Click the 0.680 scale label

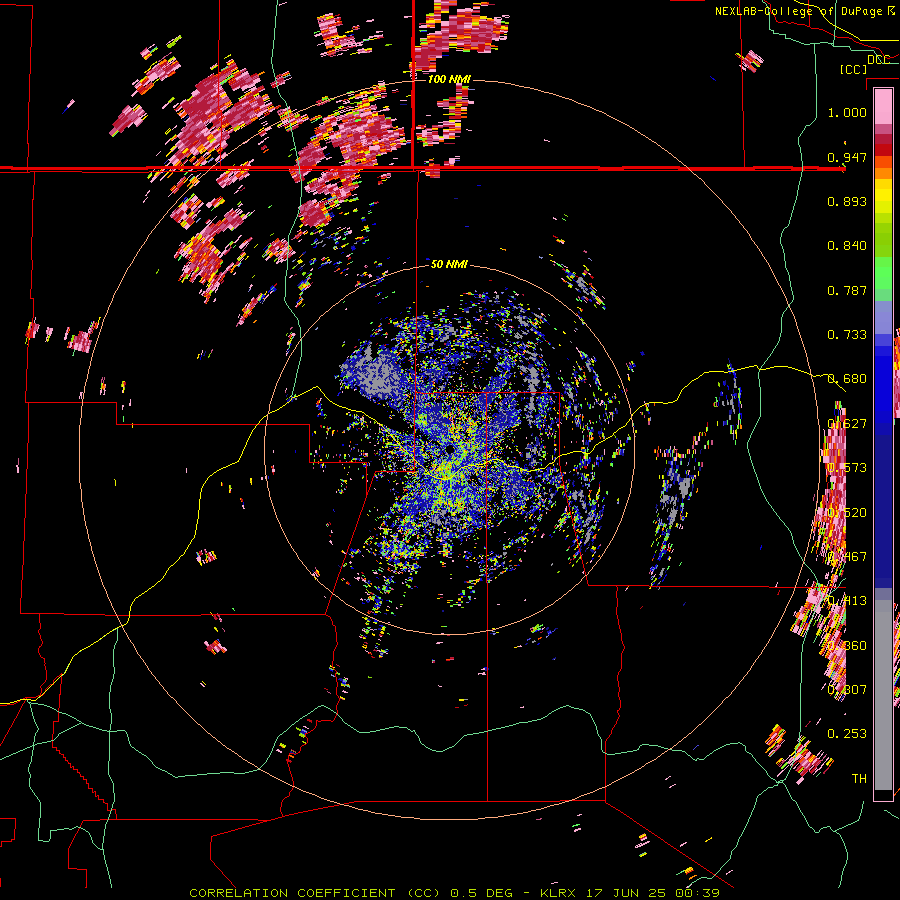tap(847, 379)
